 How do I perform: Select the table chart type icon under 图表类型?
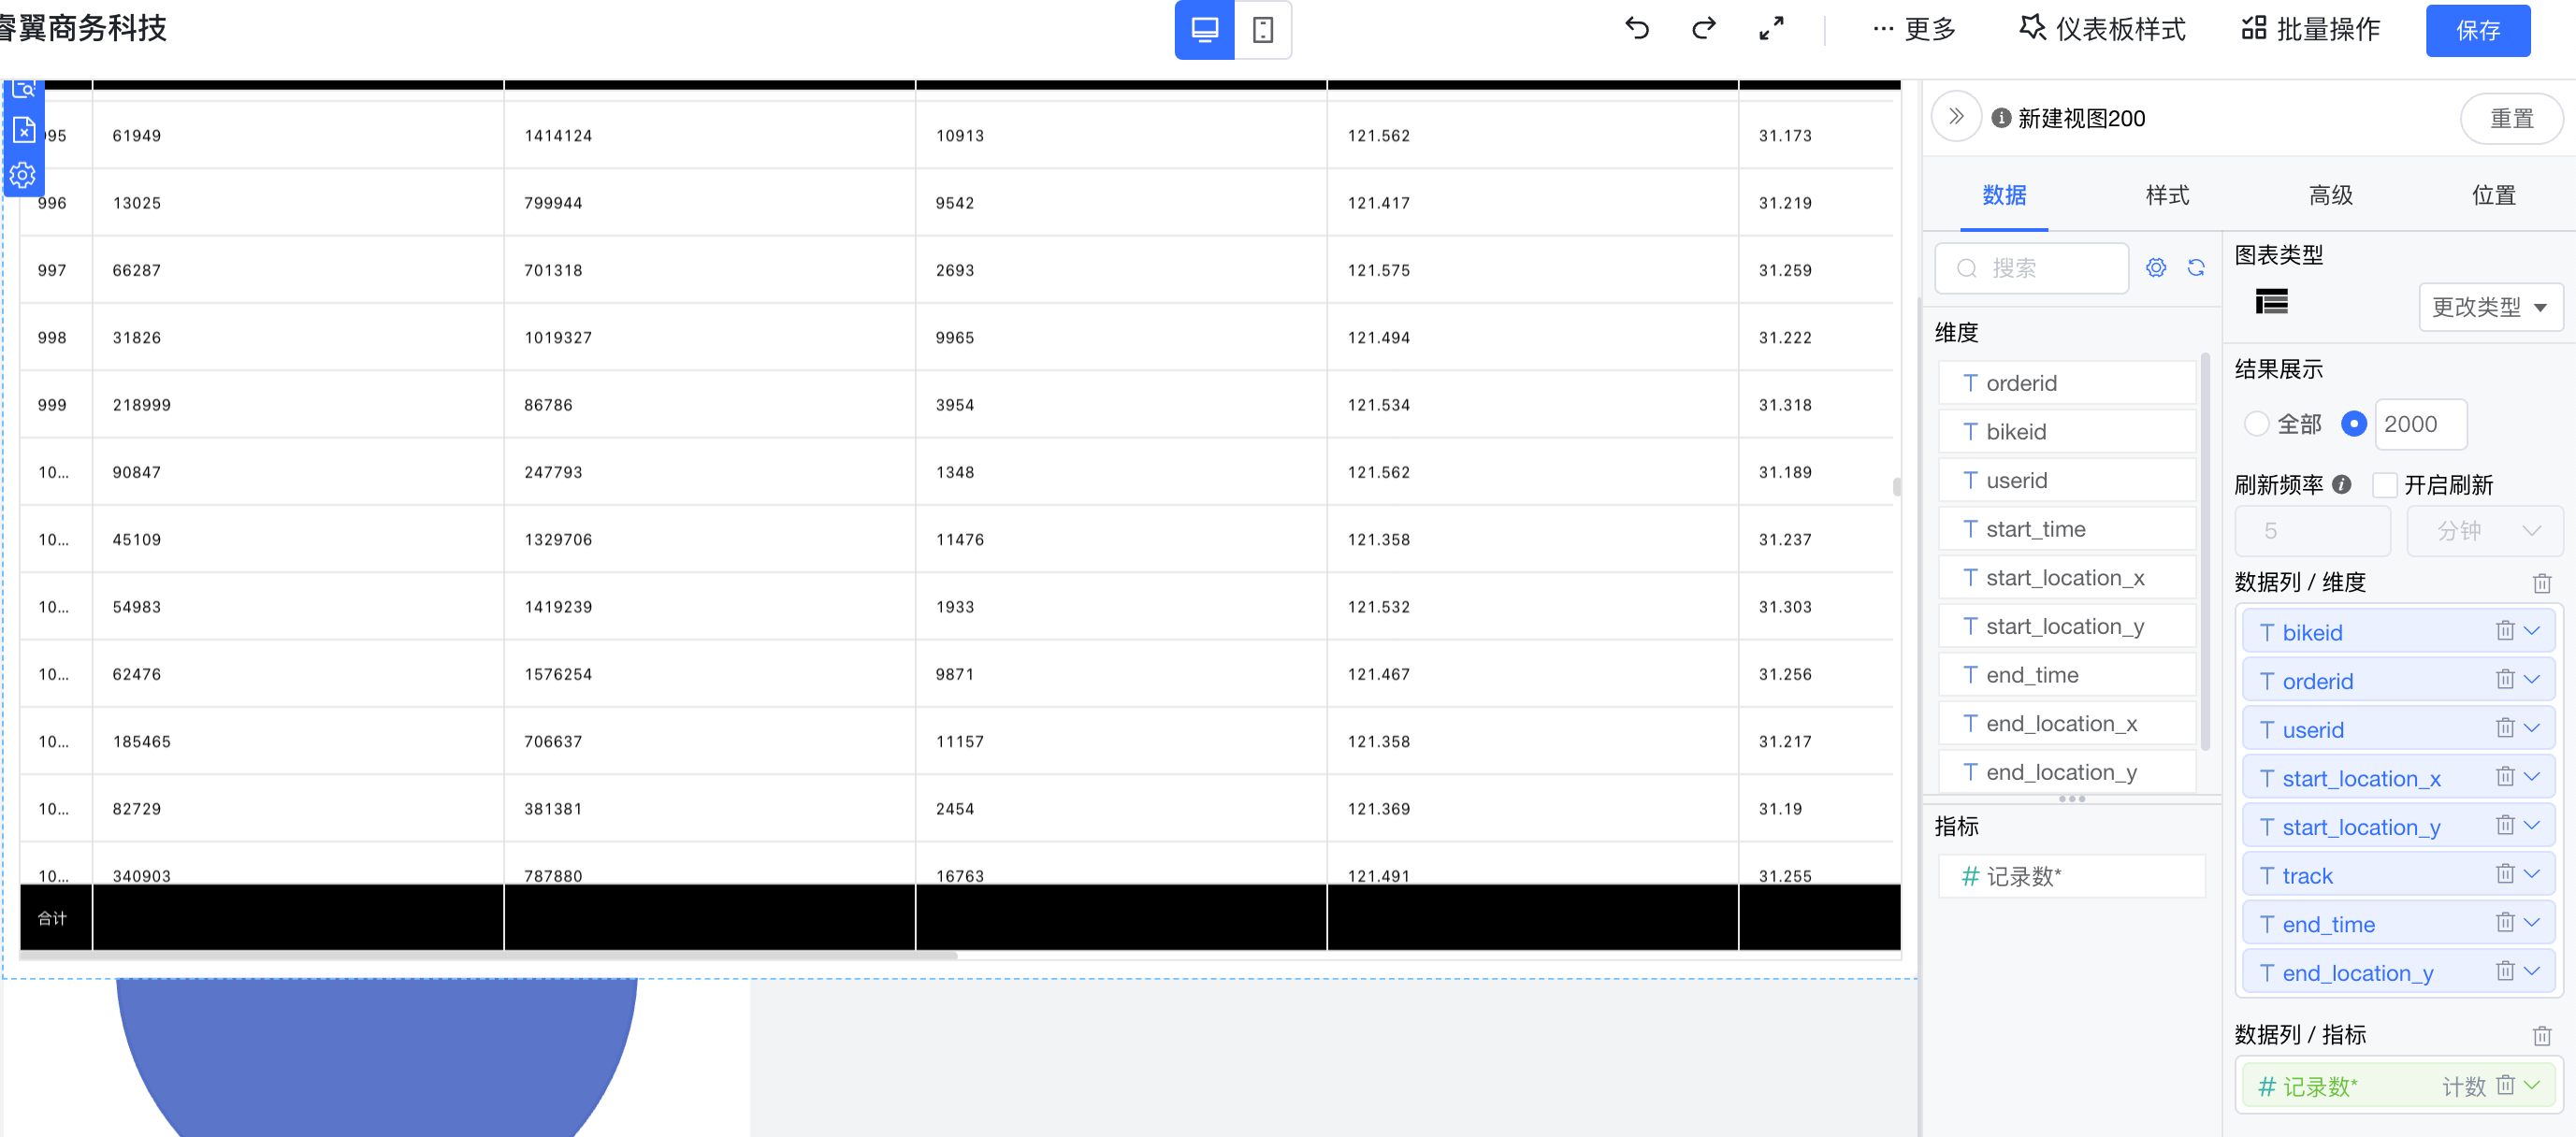click(x=2270, y=301)
